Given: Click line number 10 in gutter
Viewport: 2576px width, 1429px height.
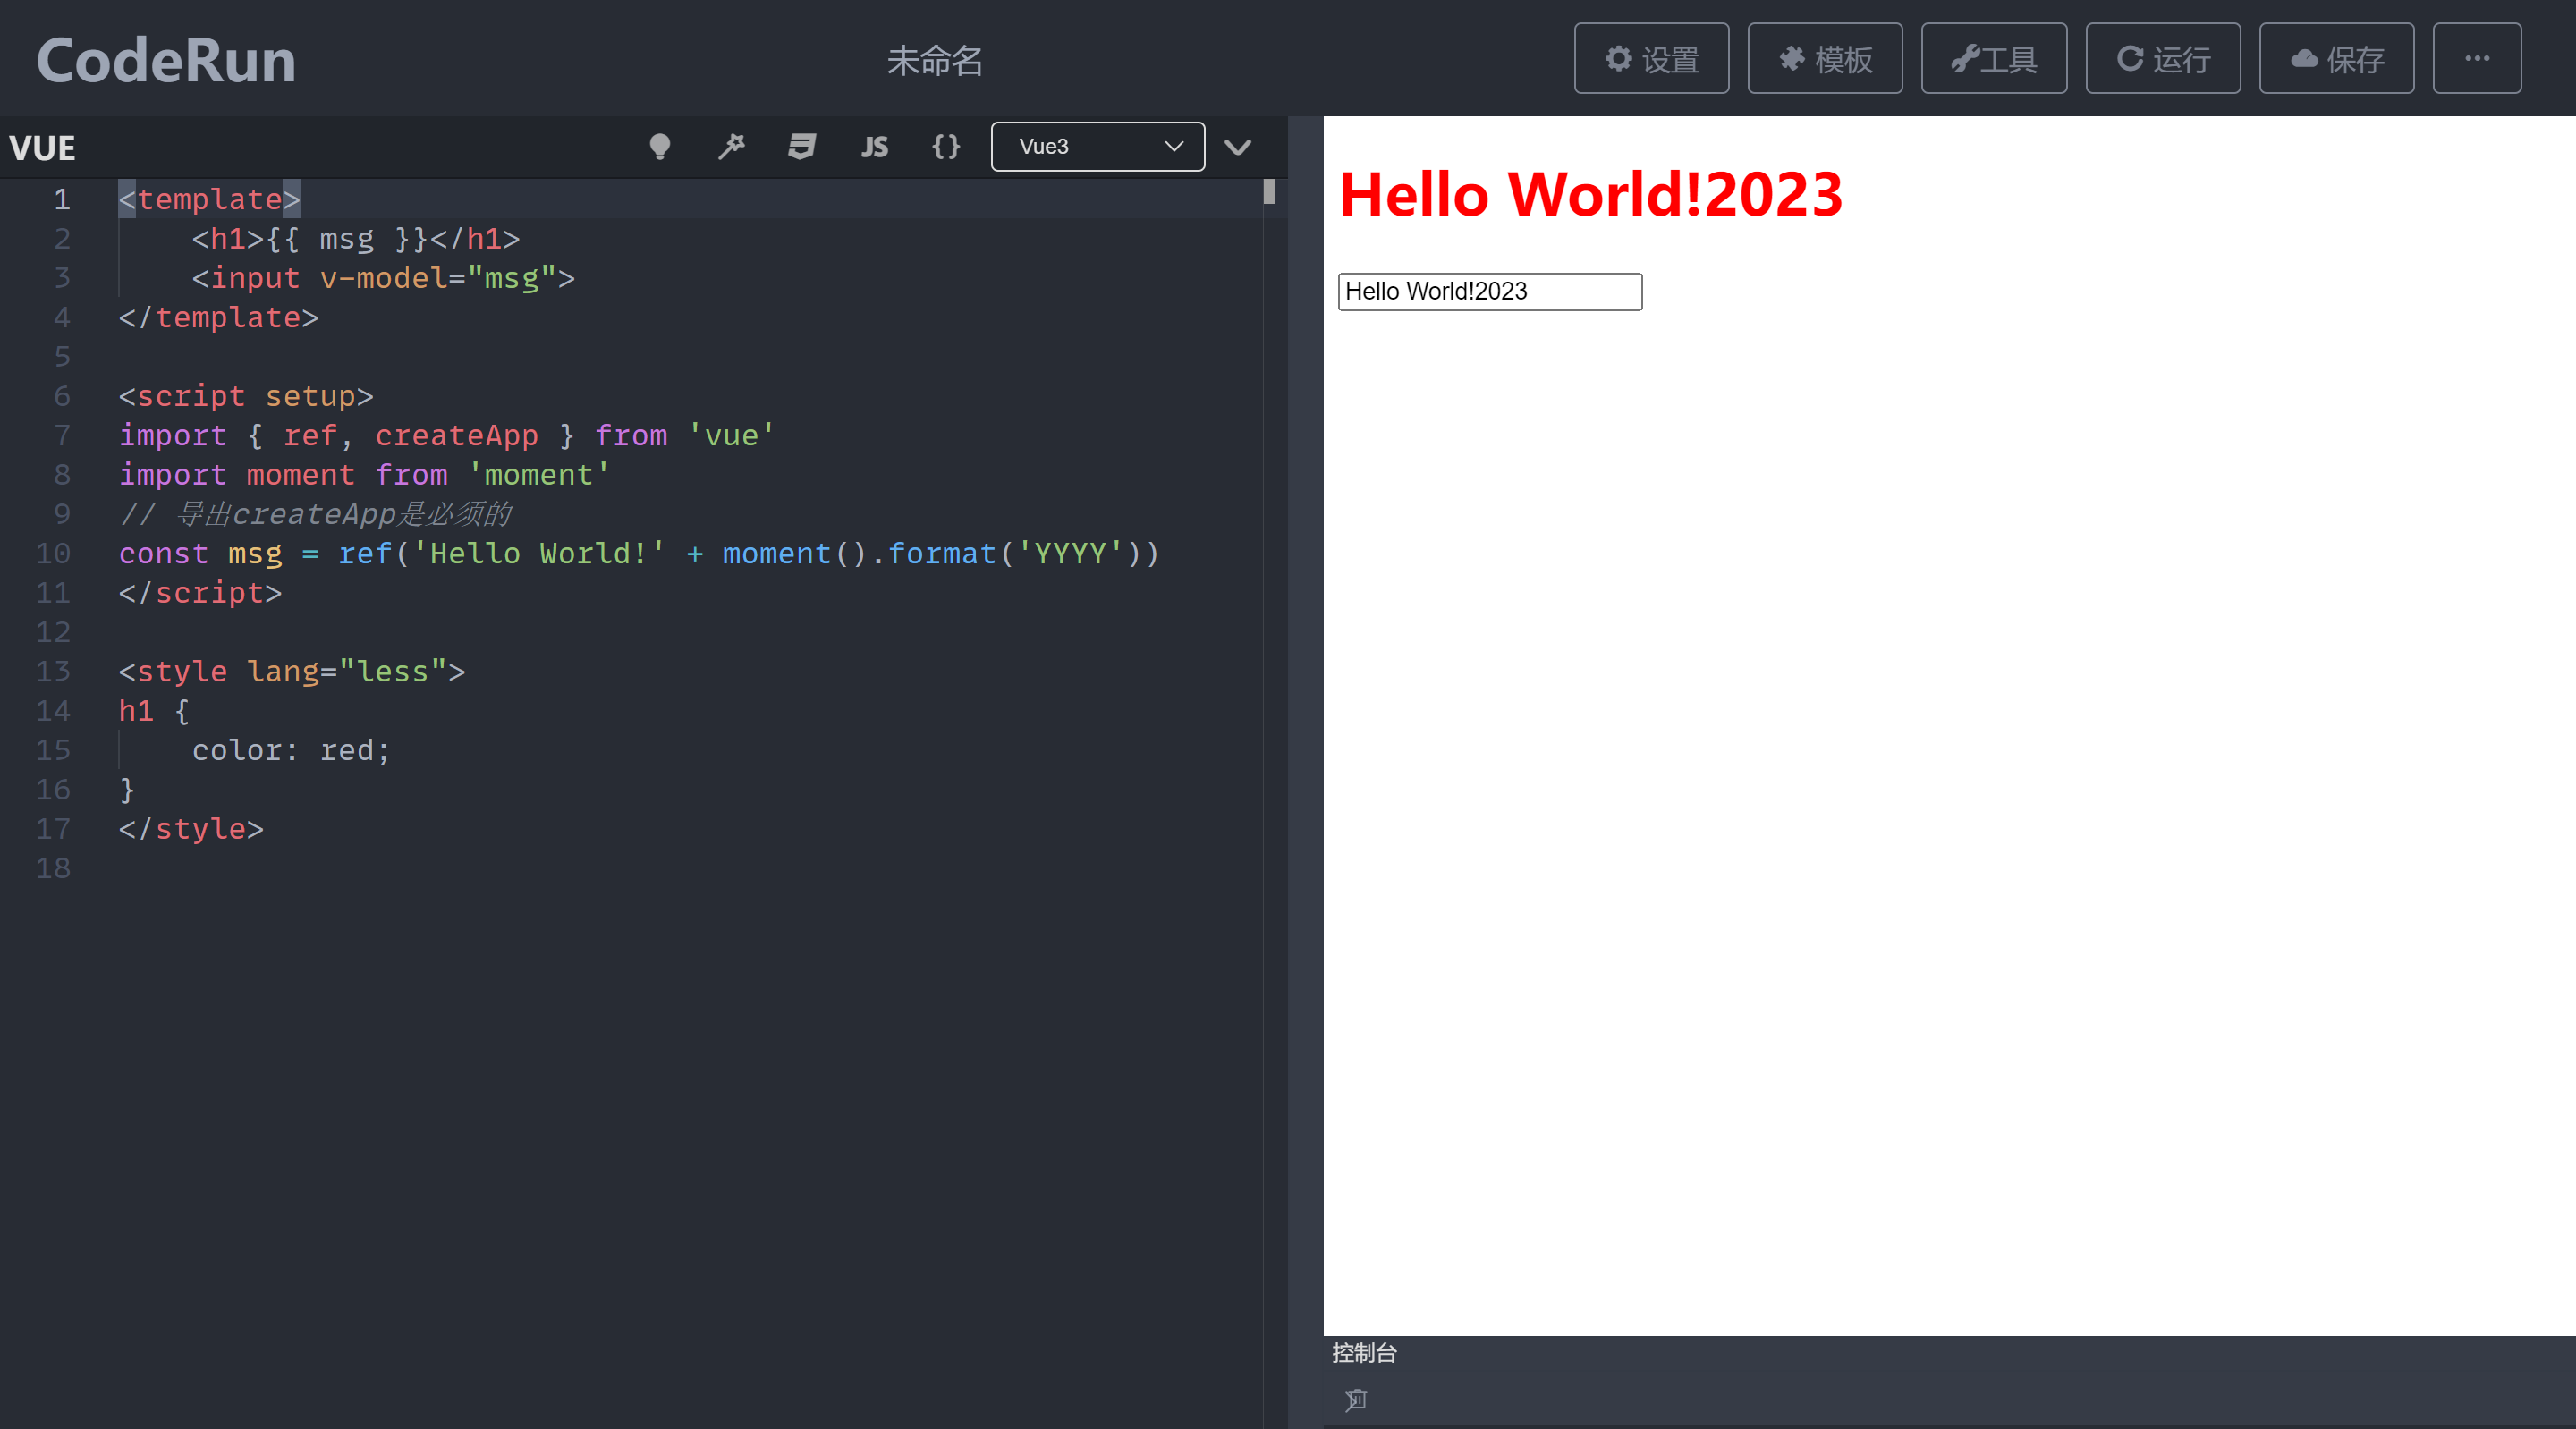Looking at the screenshot, I should click(x=53, y=553).
